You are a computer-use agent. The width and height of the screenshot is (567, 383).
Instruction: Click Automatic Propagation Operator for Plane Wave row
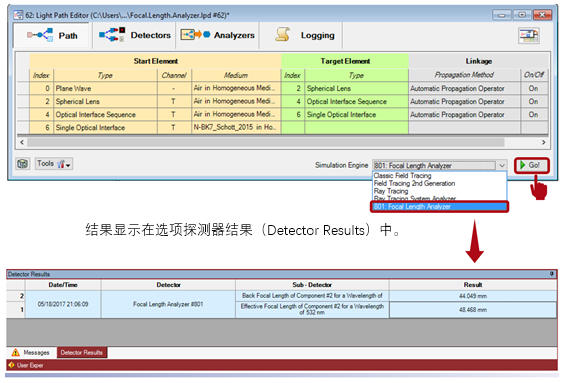(x=465, y=88)
